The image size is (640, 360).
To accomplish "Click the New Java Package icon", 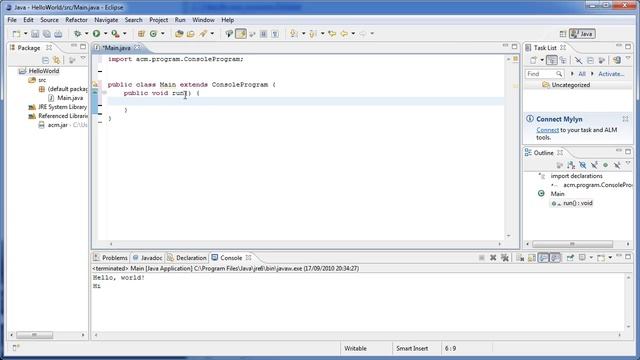I will click(x=141, y=34).
